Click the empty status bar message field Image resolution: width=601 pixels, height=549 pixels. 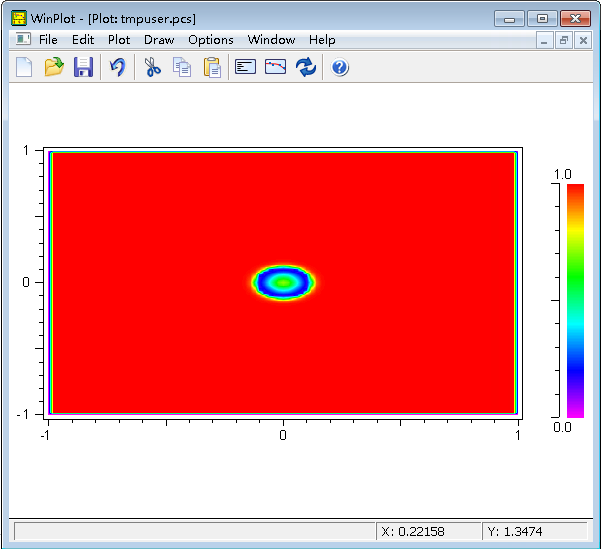194,531
